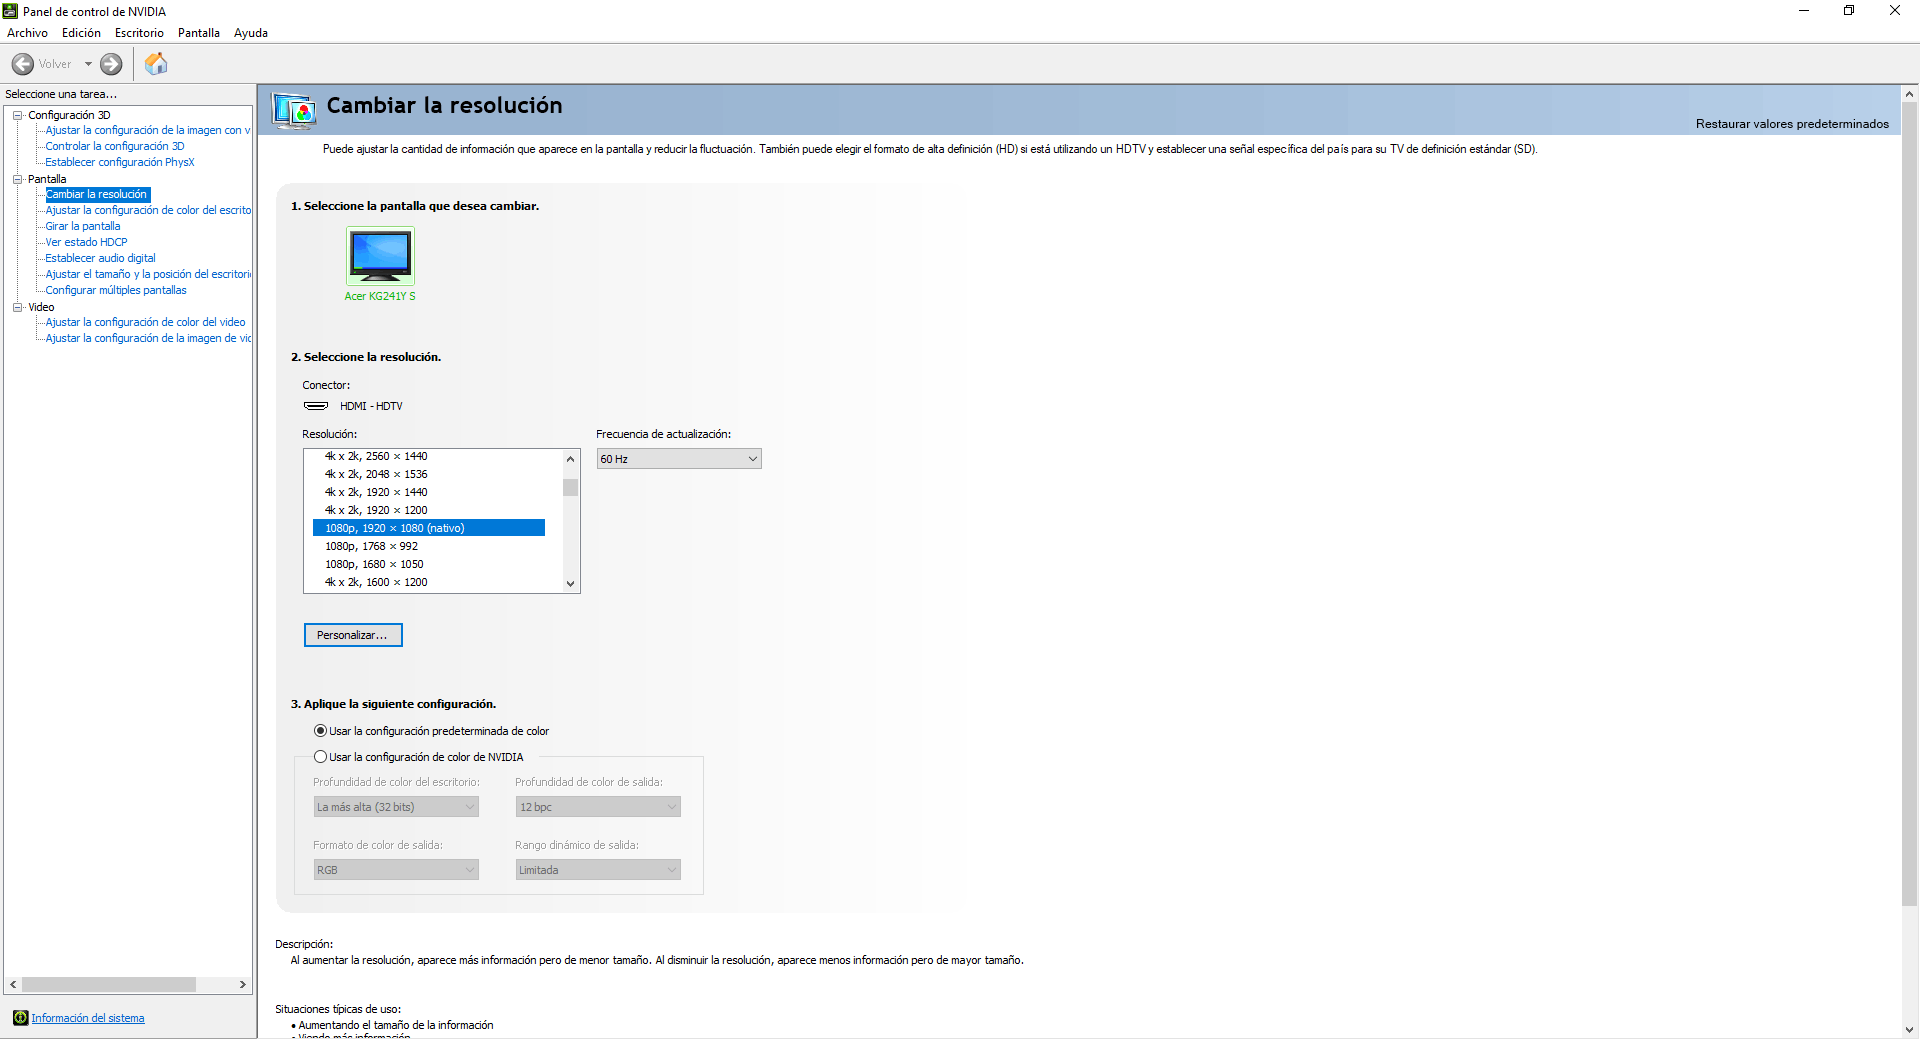Open 'Ajustar la configuración de la imagen con v' task
Viewport: 1920px width, 1040px height.
click(x=148, y=130)
